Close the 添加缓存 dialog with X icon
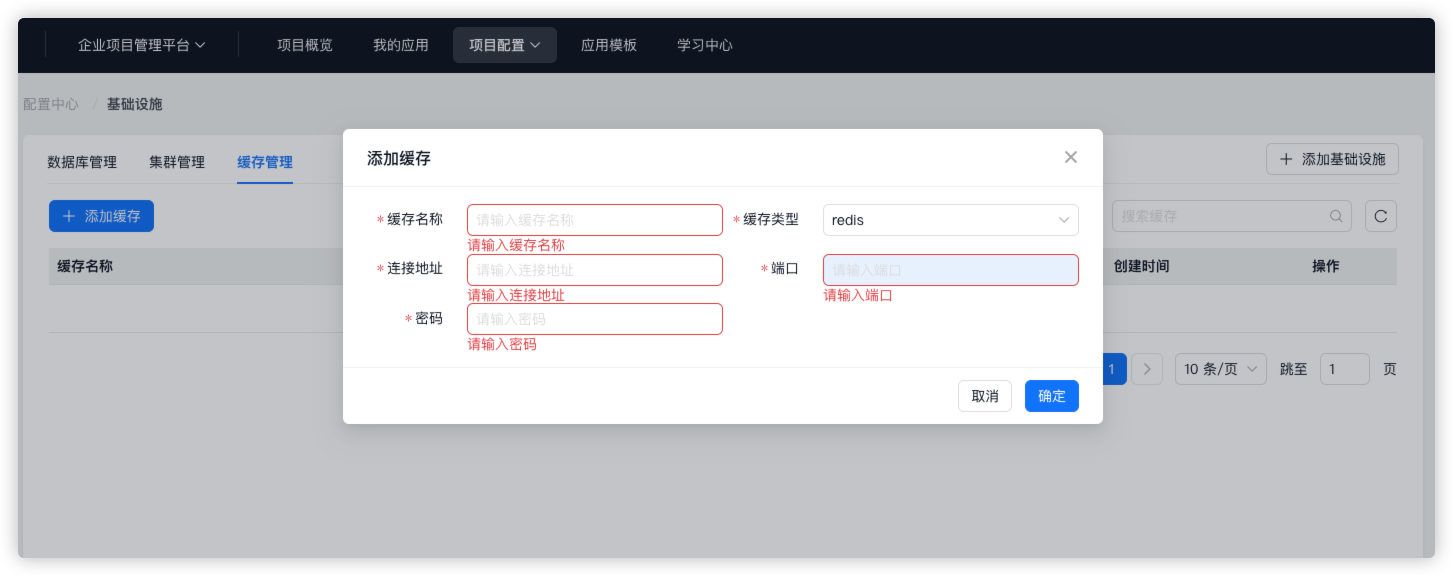This screenshot has height=576, width=1453. 1070,157
